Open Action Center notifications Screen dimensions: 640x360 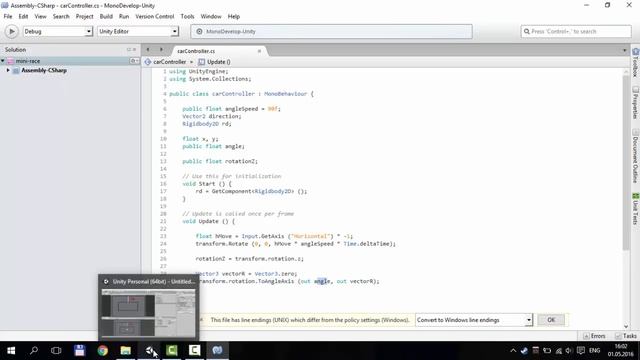(x=580, y=351)
